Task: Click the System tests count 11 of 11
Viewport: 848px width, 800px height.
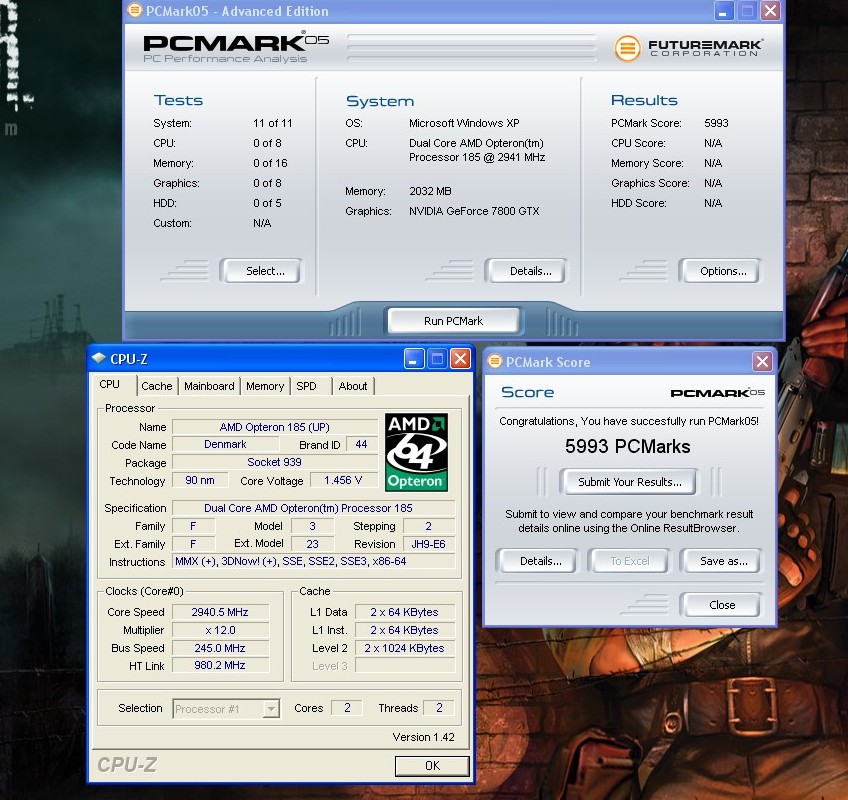Action: (x=273, y=123)
